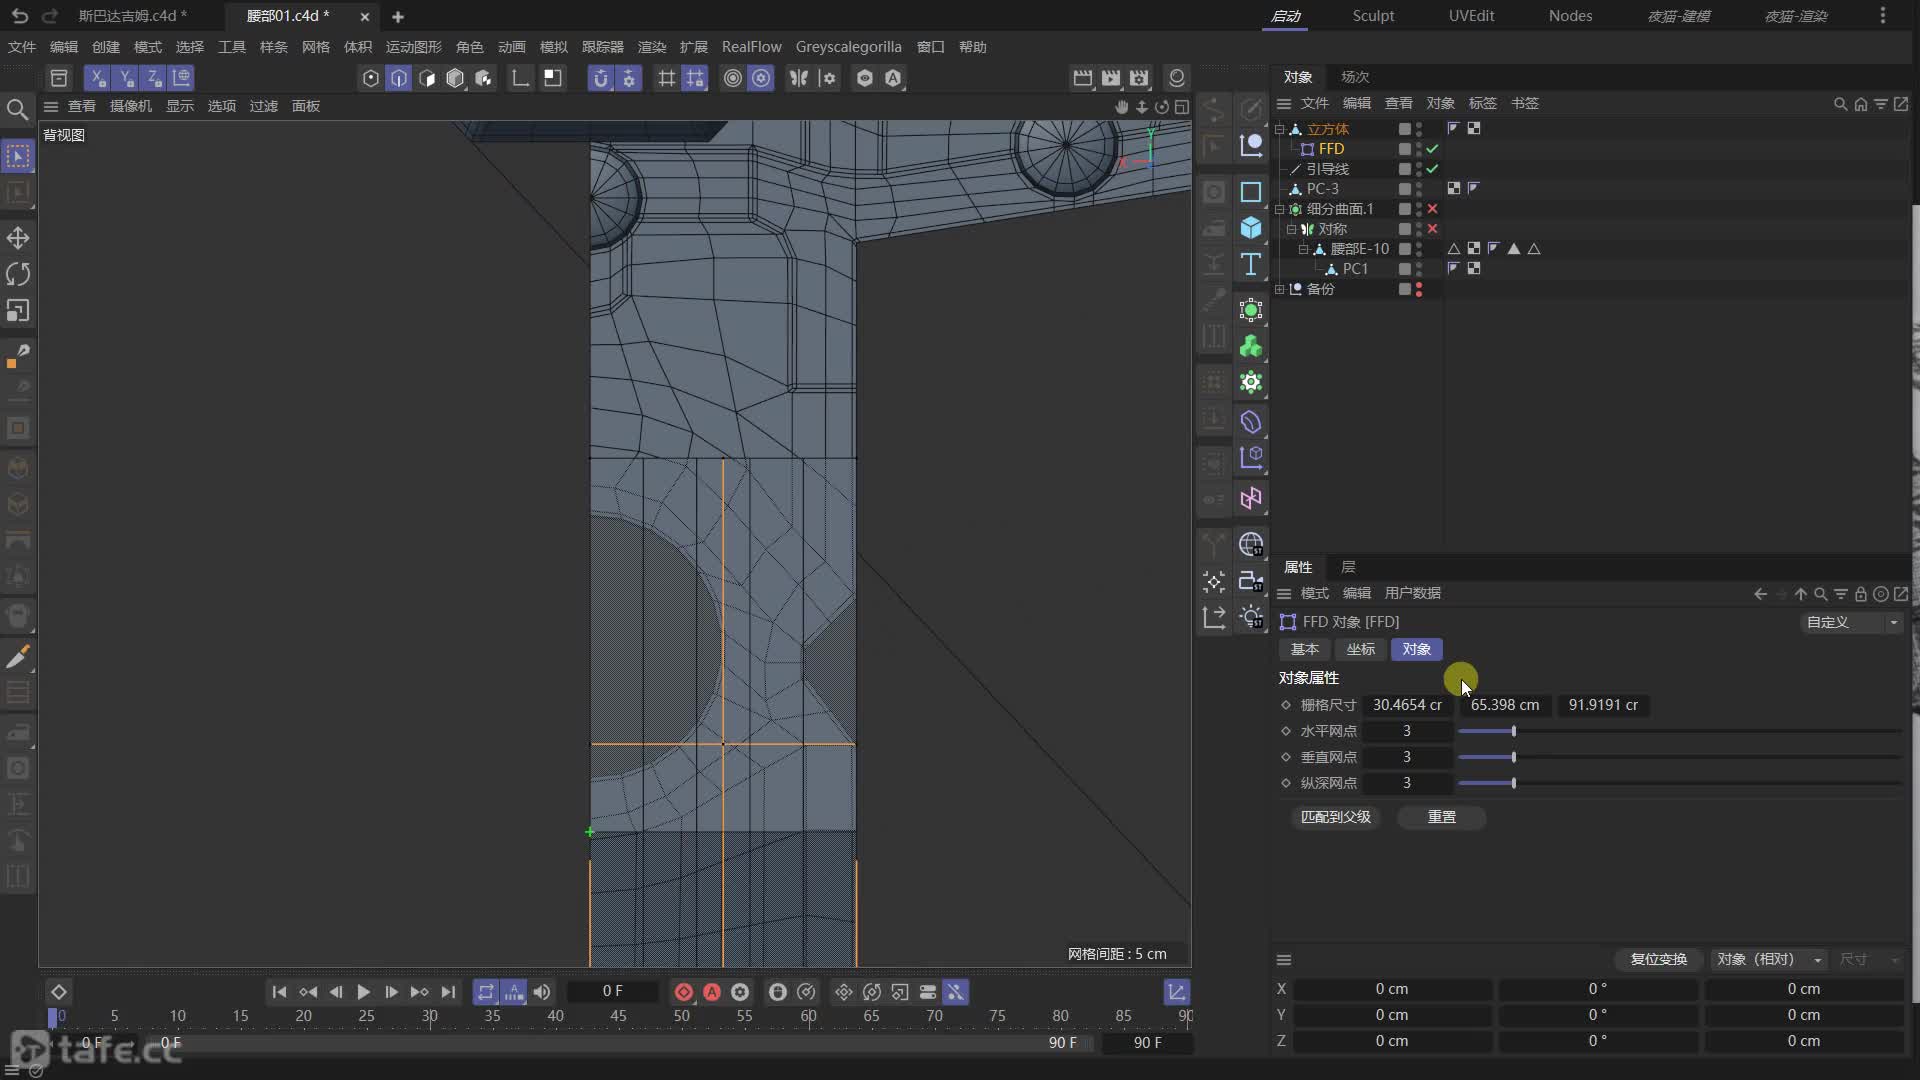Click the render view clapboard icon
Viewport: 1920px width, 1080px height.
[1082, 78]
